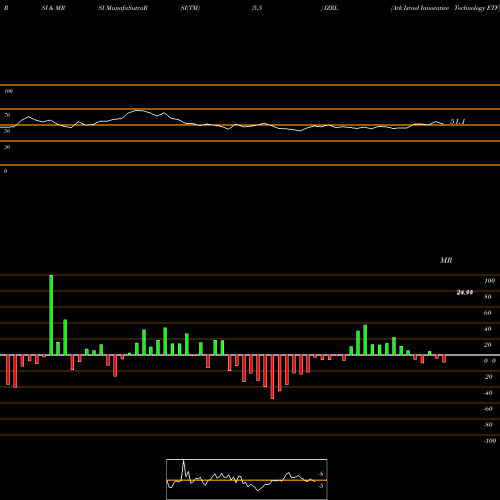The width and height of the screenshot is (500, 500).
Task: Click the '-100' label on the MR scale
Action: (490, 441)
